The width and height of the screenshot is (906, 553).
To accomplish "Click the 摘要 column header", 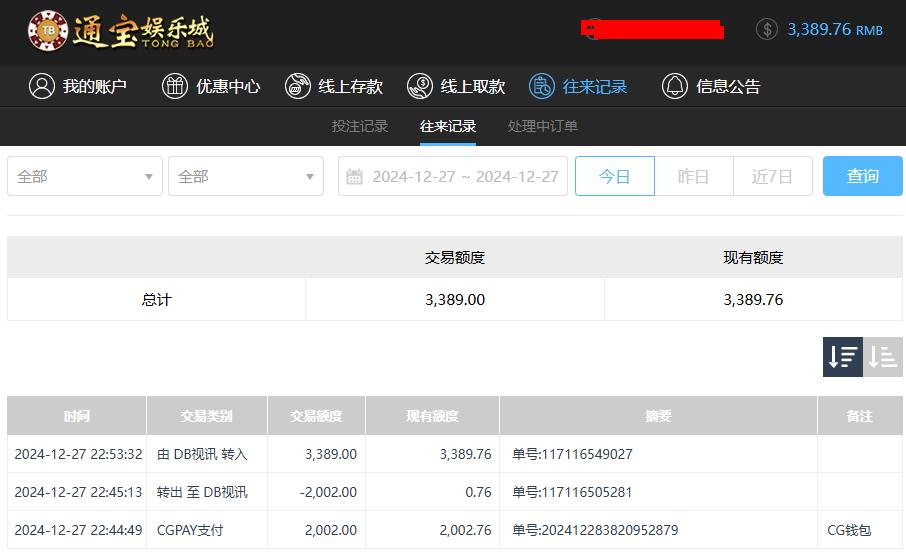I will 659,415.
